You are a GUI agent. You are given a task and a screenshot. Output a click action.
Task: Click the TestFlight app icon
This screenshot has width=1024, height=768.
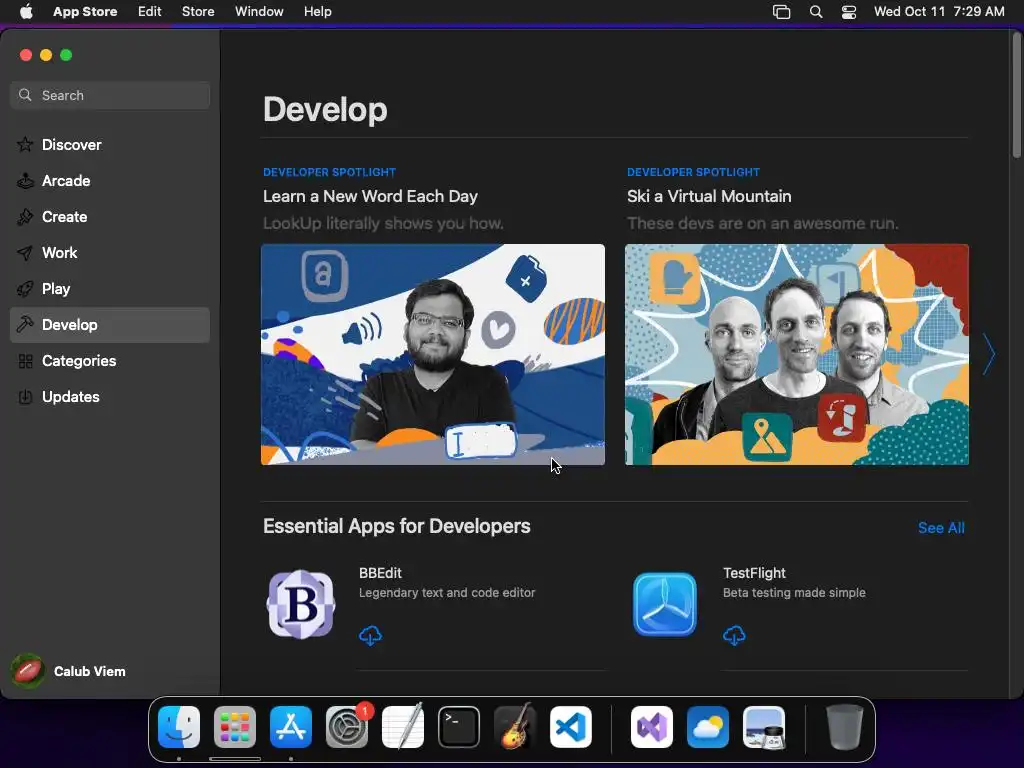(665, 604)
